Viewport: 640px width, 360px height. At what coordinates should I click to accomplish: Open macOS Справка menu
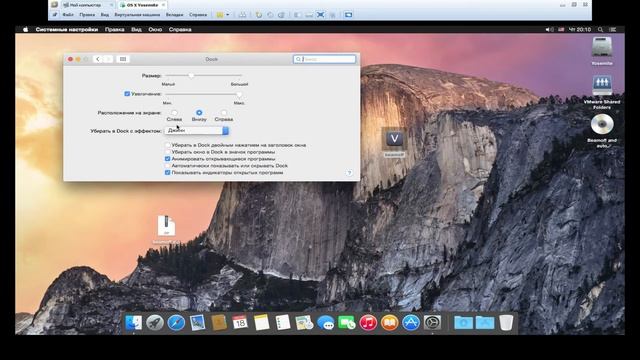[x=180, y=29]
